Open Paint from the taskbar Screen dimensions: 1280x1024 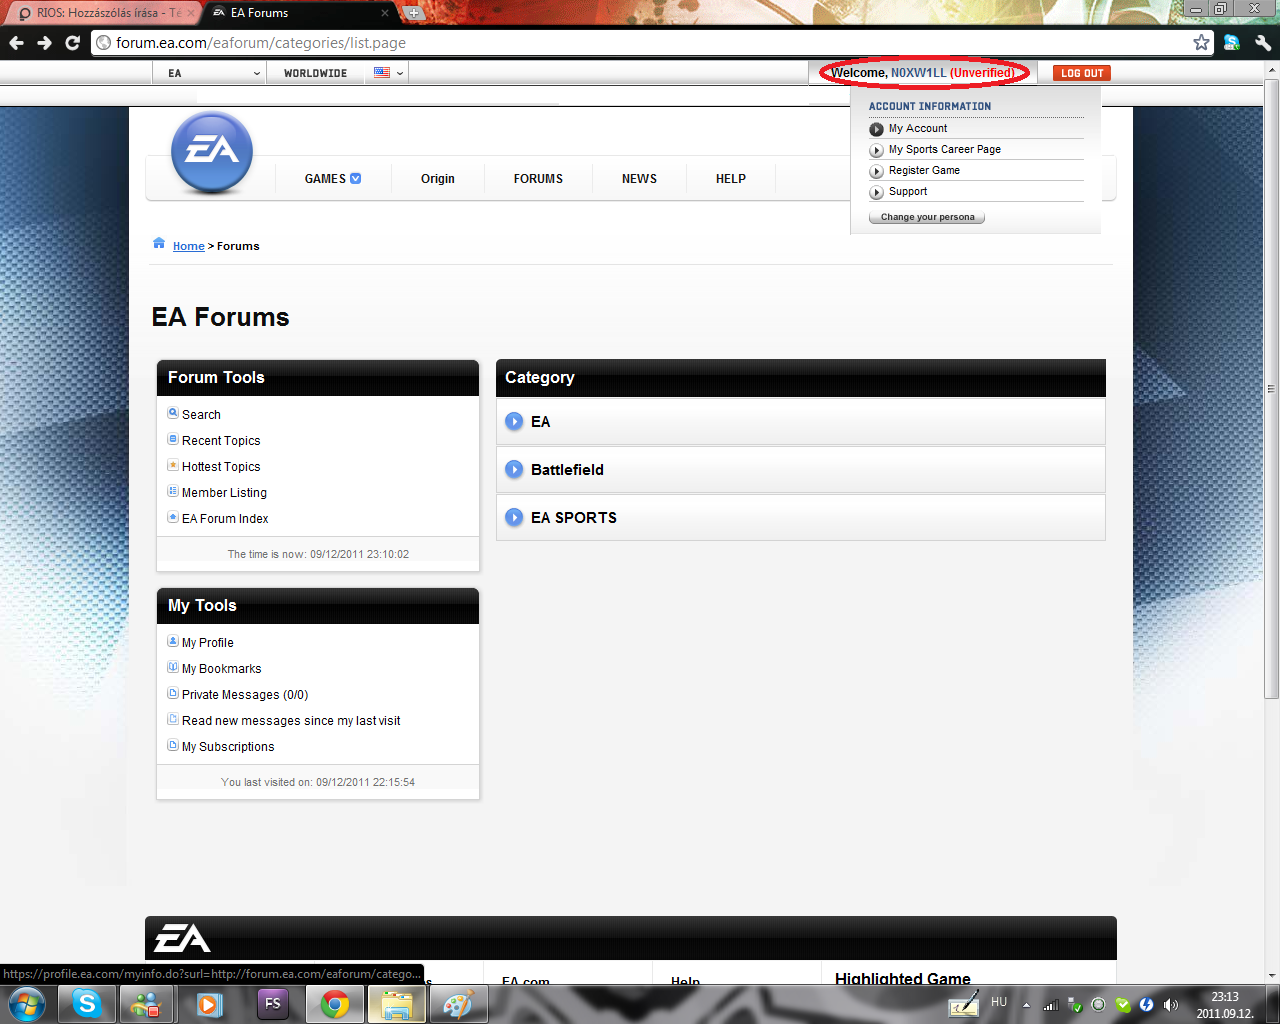(458, 1004)
